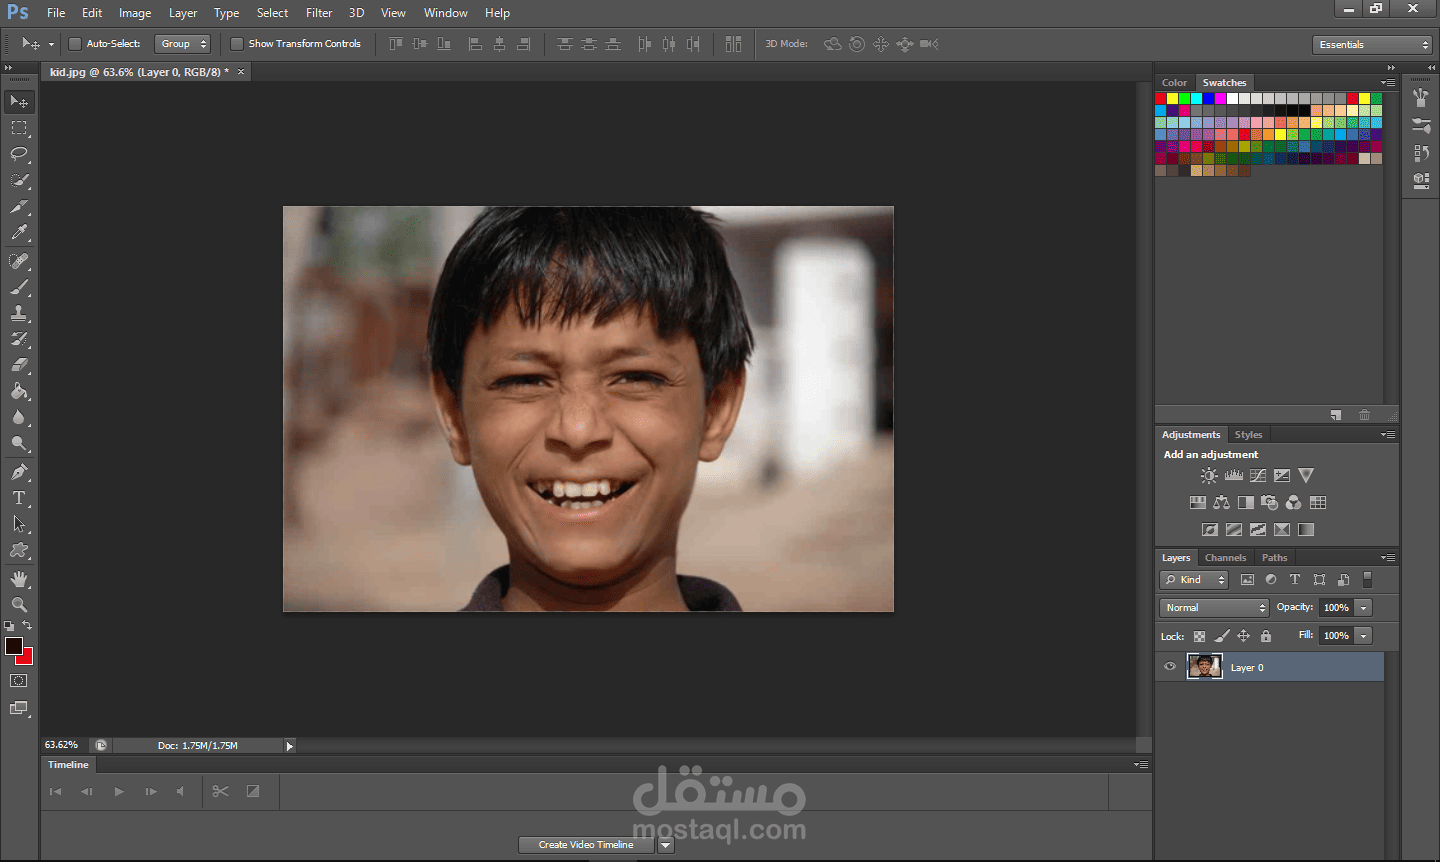Hide Layer 0 with eye icon
This screenshot has height=862, width=1440.
pyautogui.click(x=1170, y=667)
